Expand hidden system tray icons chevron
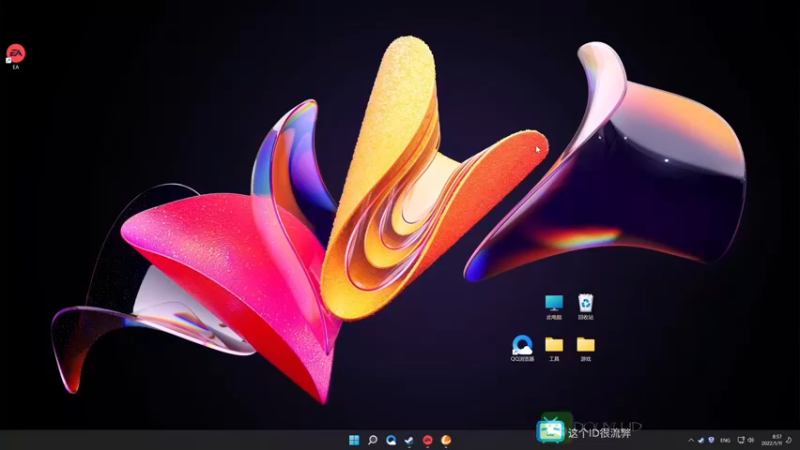The height and width of the screenshot is (450, 800). tap(691, 440)
